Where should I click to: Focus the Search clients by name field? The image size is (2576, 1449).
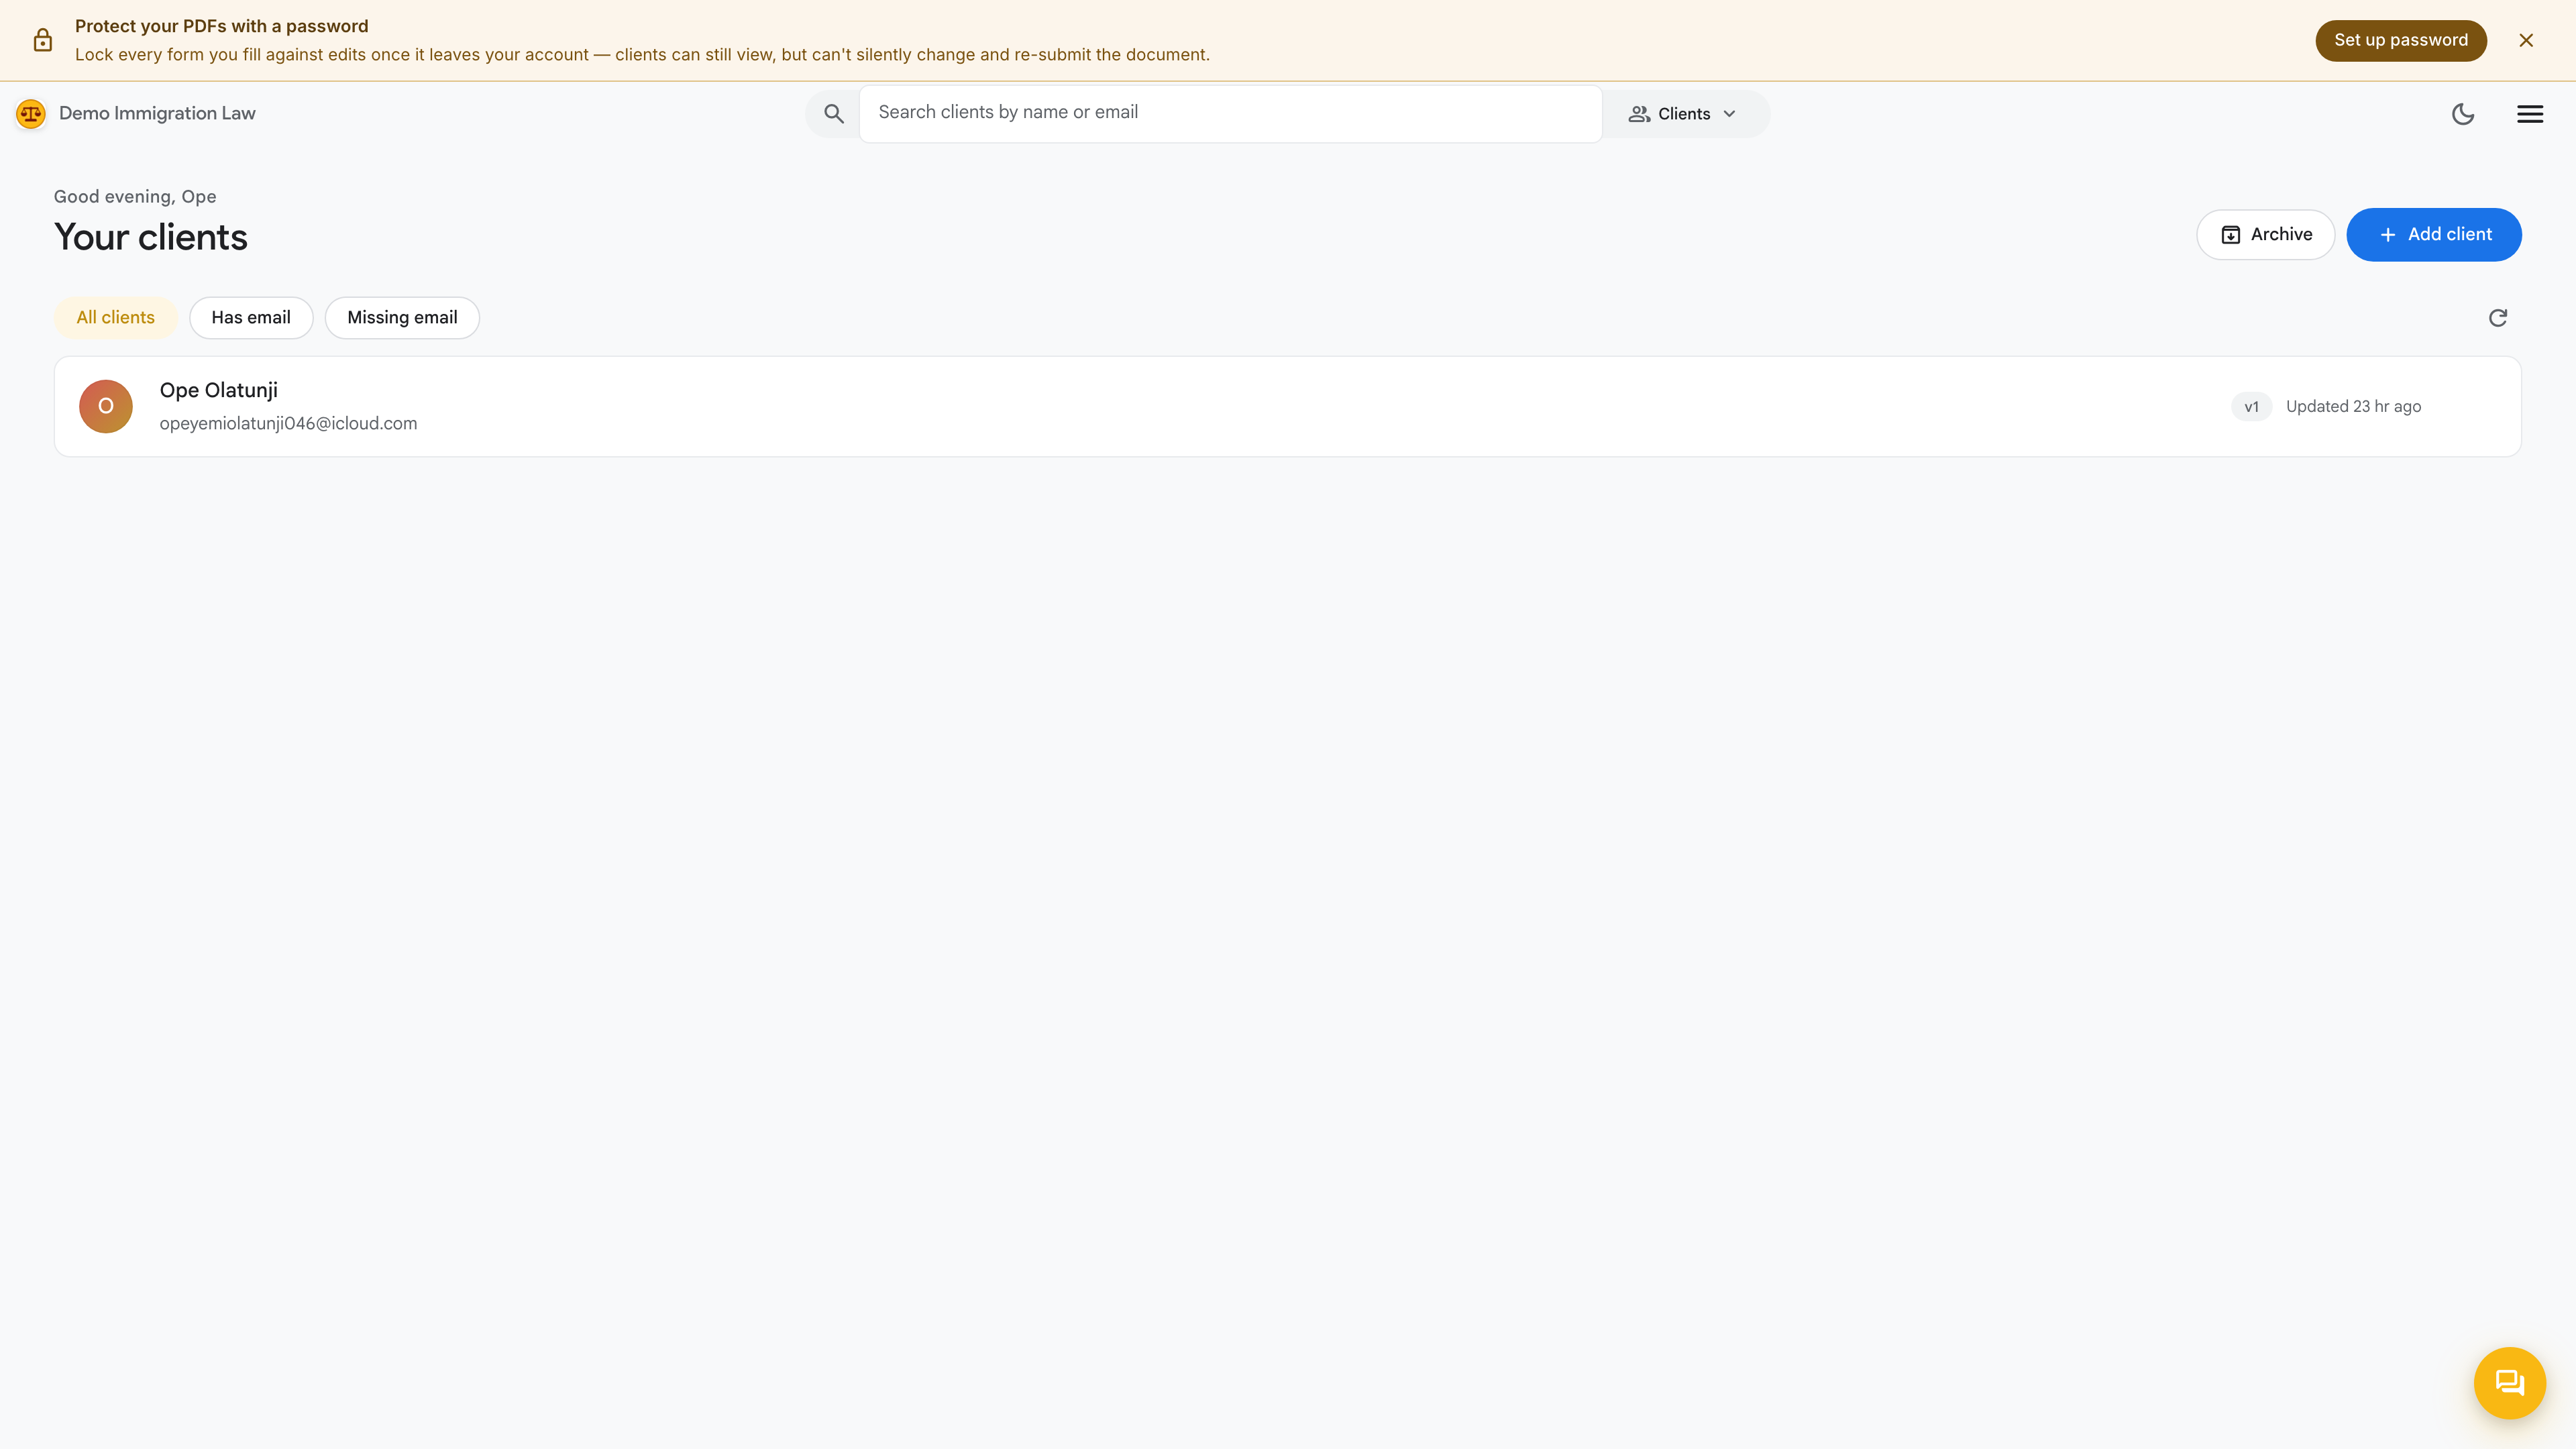pyautogui.click(x=1230, y=113)
